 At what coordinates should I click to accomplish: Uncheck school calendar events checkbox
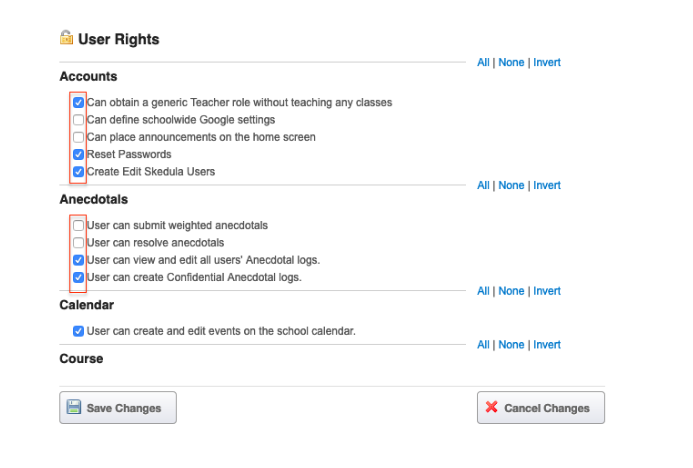[78, 331]
